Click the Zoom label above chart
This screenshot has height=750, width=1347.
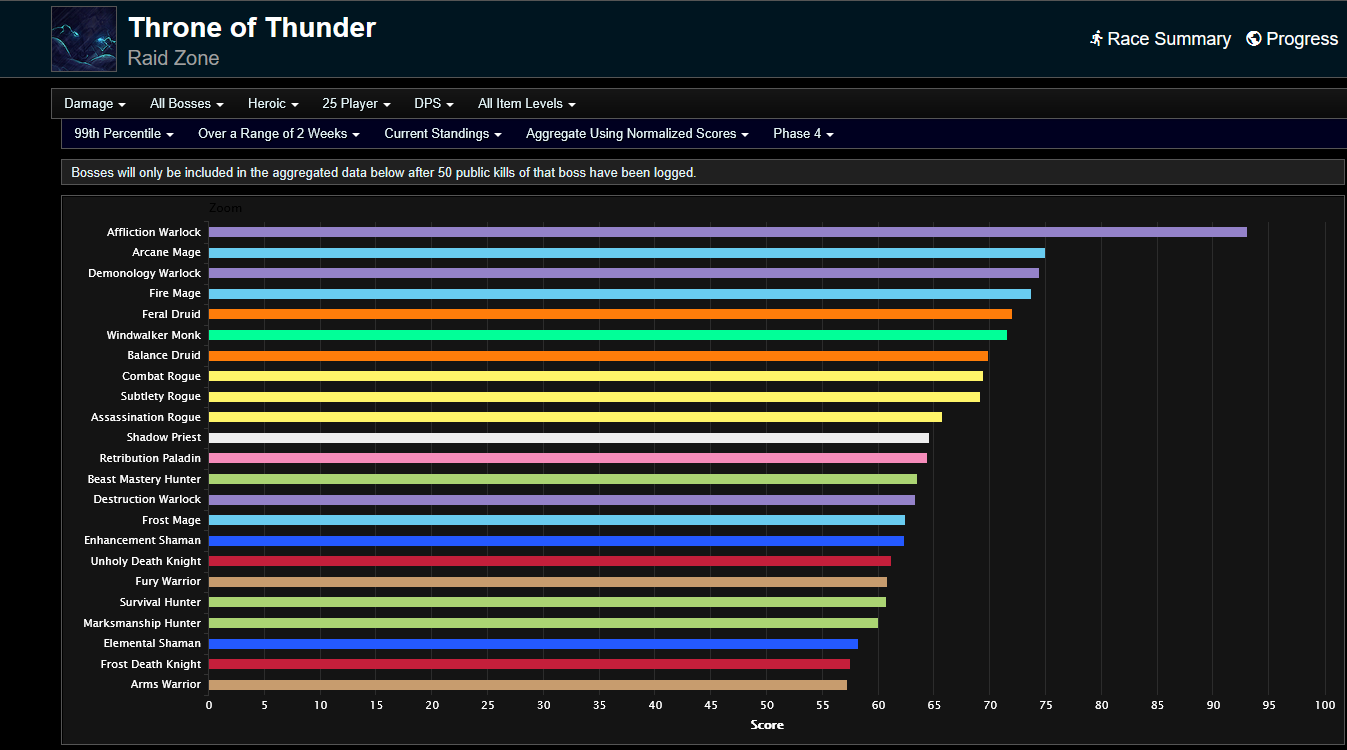225,208
